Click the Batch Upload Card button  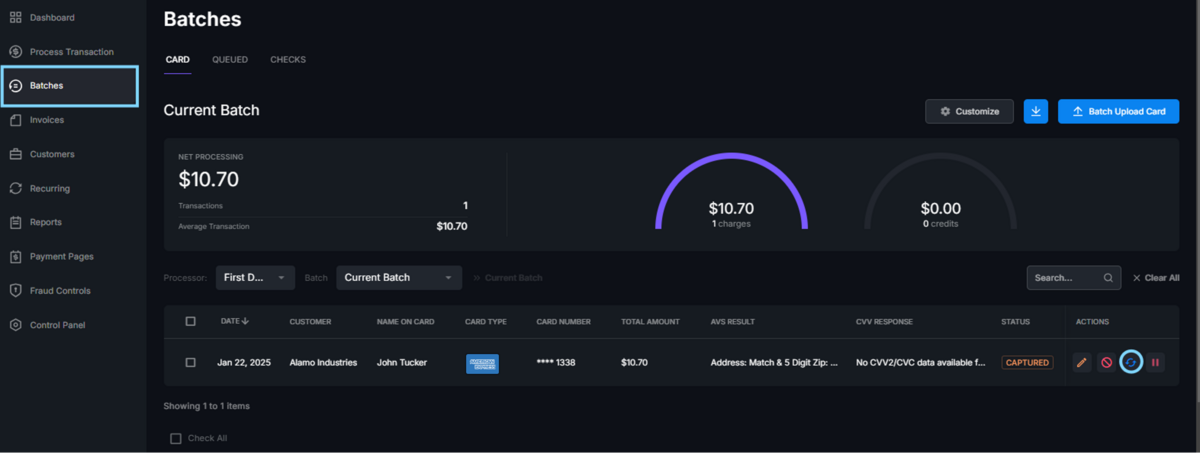1118,111
